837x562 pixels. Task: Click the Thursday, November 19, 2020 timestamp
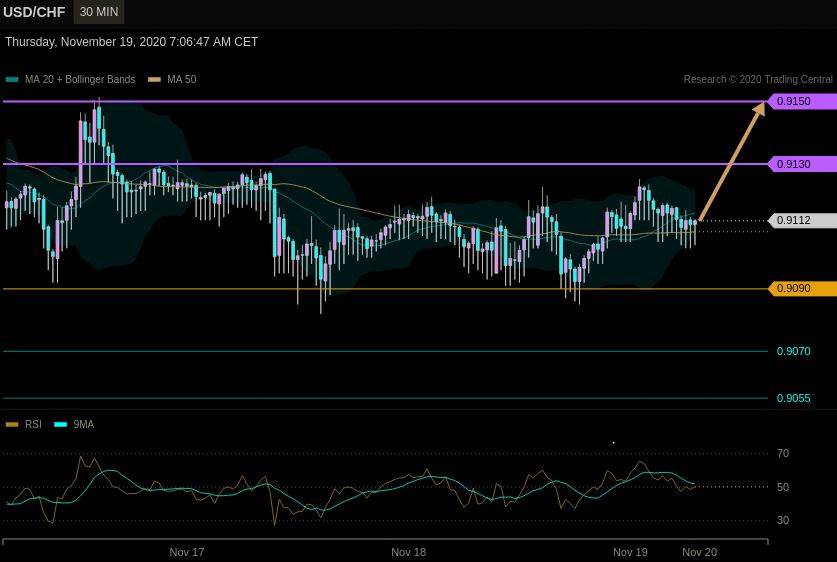131,42
